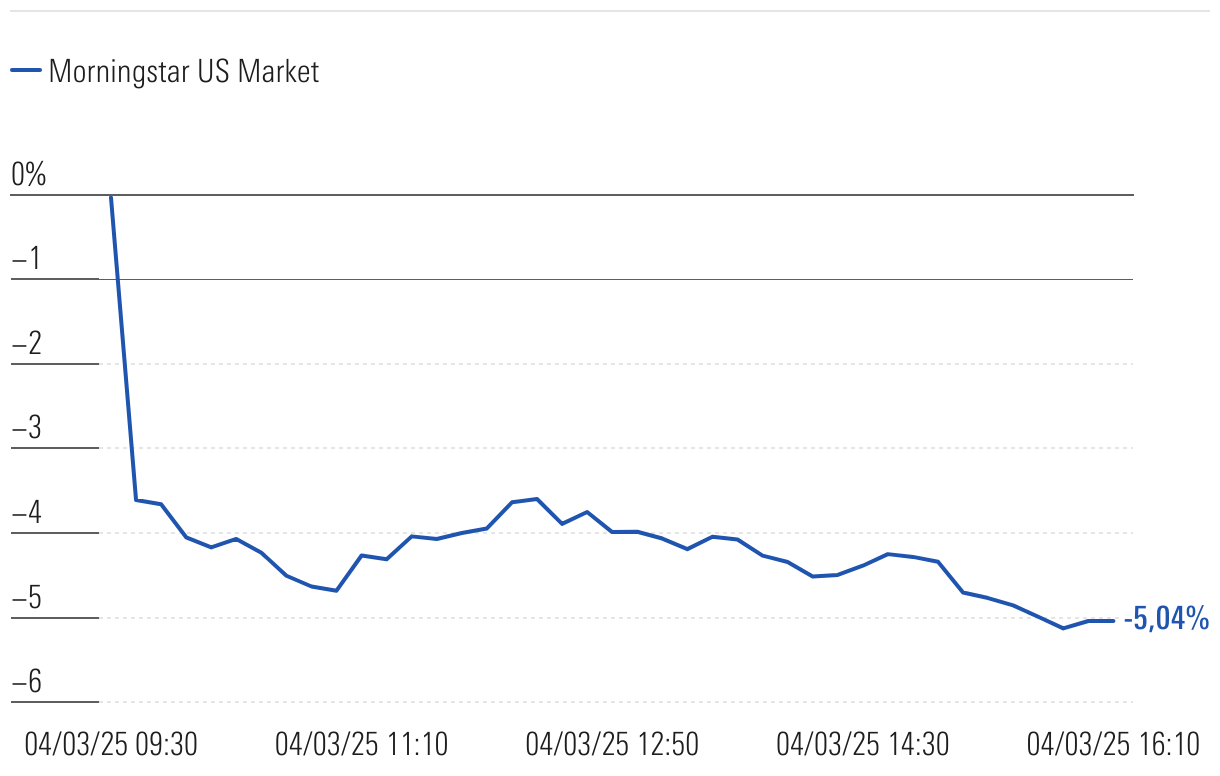Click the blue legend line swatch
Viewport: 1220px width, 776px height.
click(x=25, y=71)
